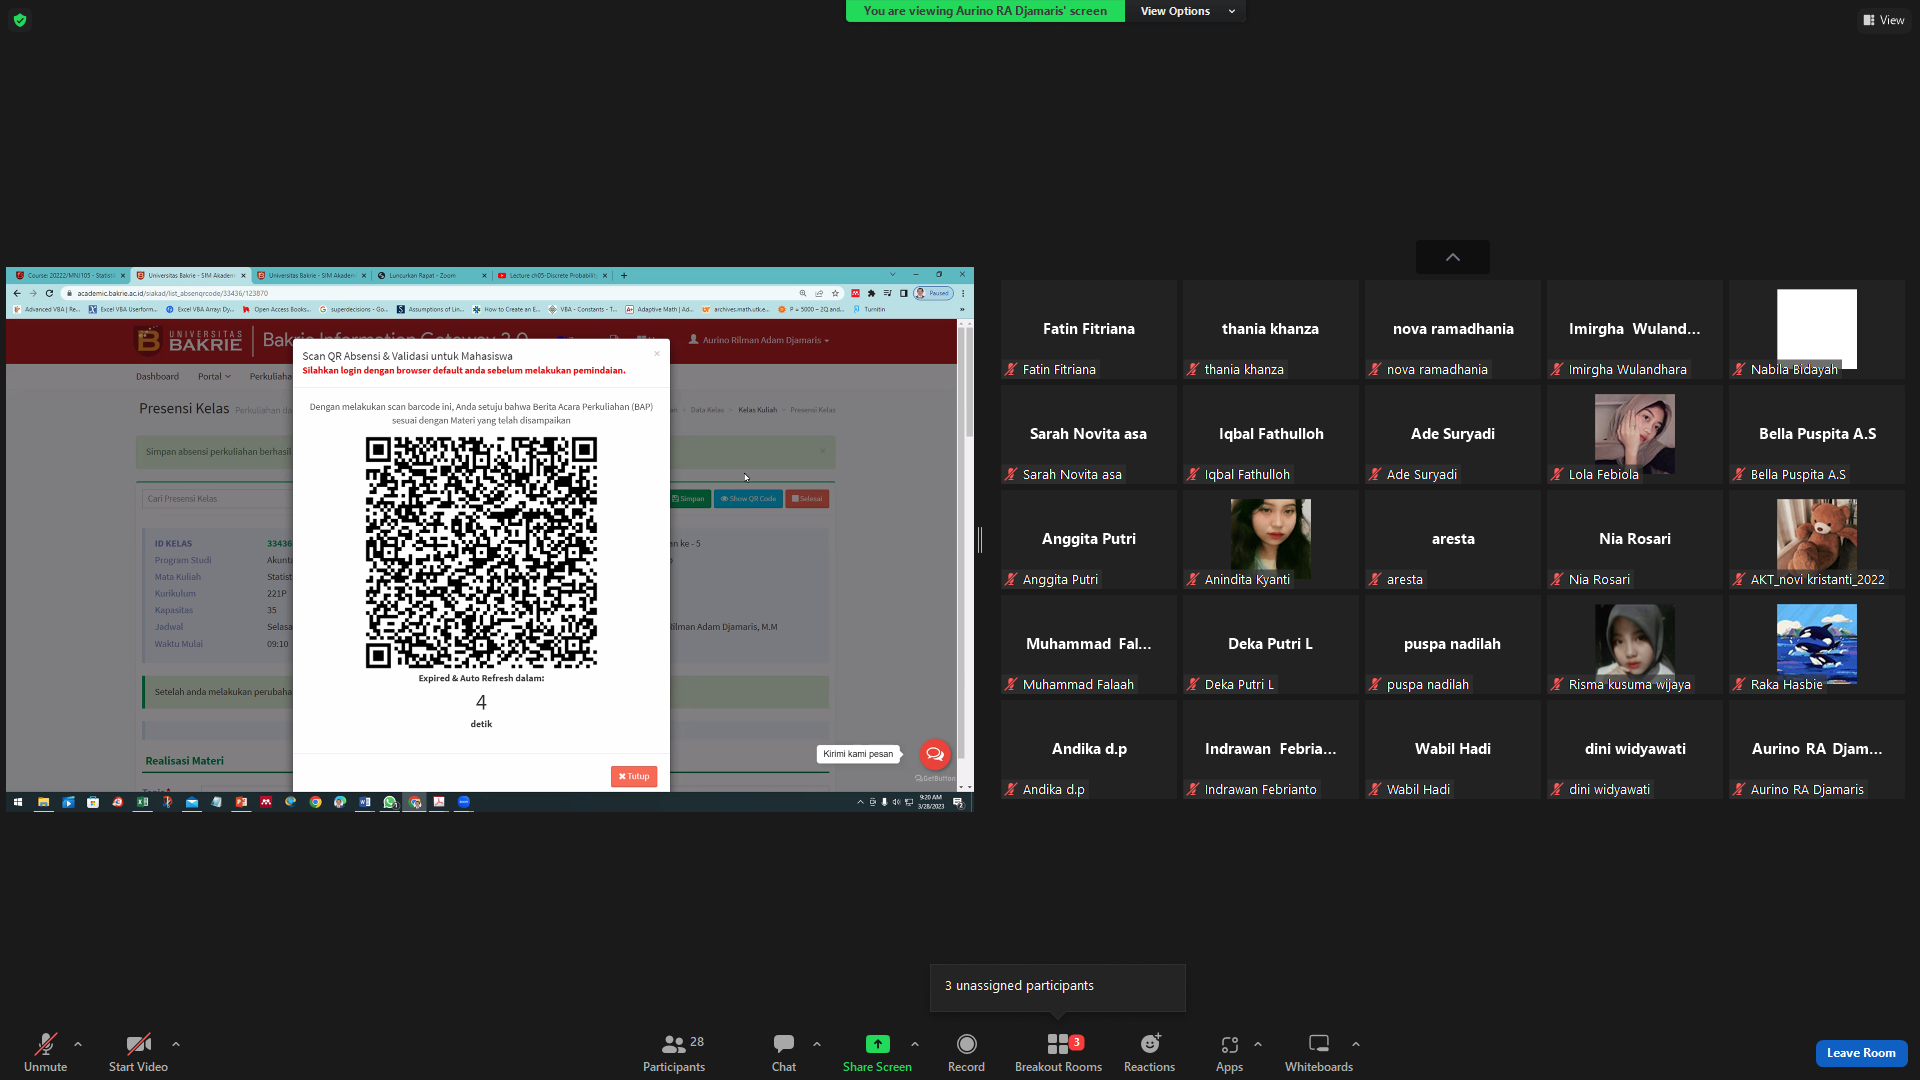Open the Chrome three-dot menu
1920x1080 pixels.
point(963,293)
